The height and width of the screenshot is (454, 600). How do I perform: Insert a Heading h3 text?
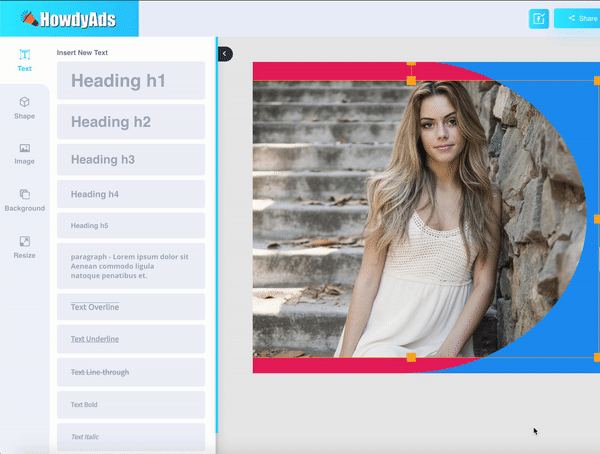coord(131,160)
